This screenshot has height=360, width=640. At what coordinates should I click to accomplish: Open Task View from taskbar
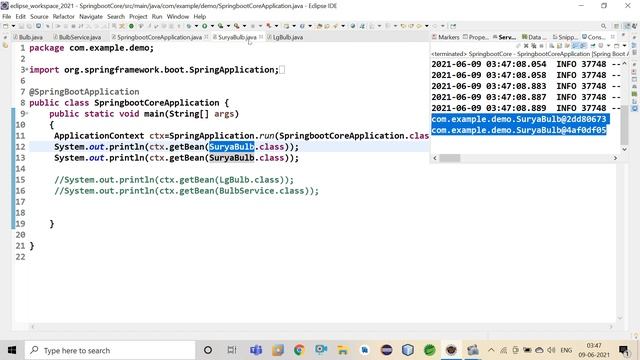[x=232, y=350]
